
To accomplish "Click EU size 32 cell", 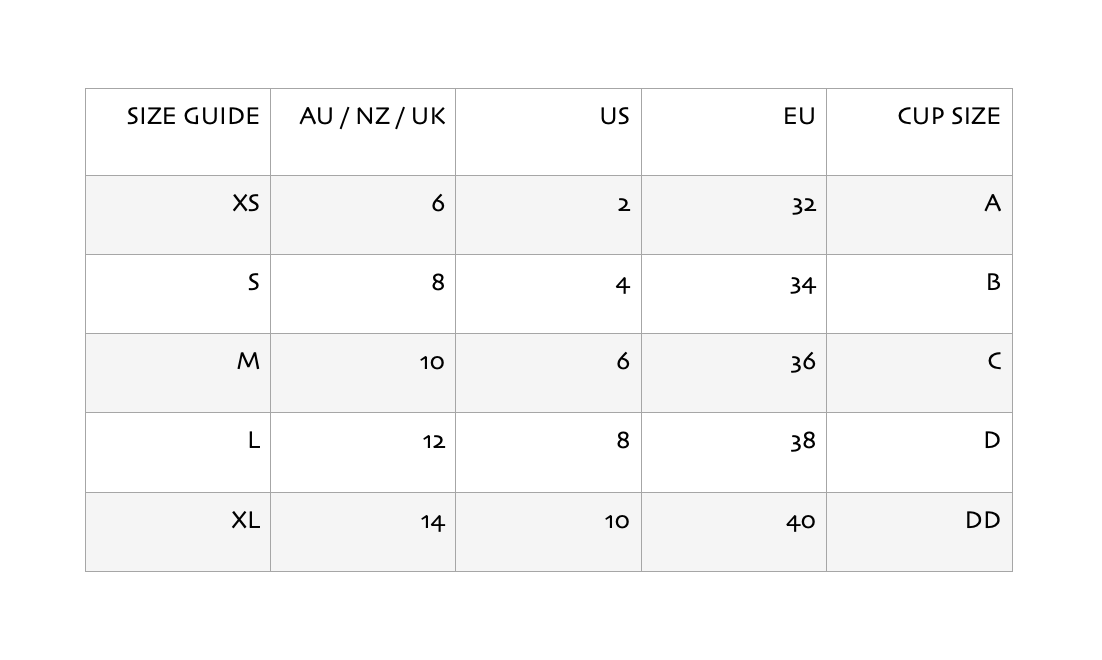I will (803, 204).
